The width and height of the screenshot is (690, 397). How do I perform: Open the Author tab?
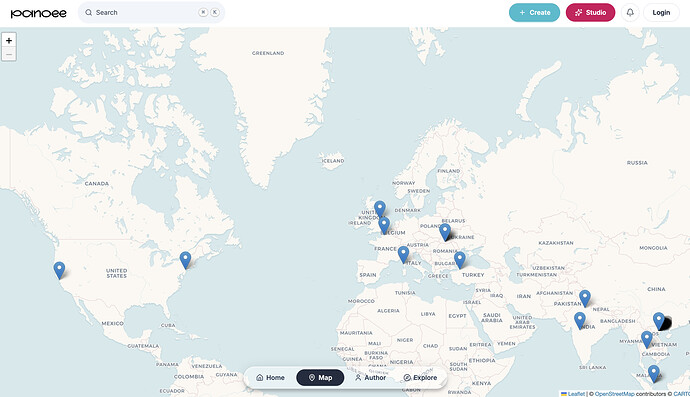371,378
